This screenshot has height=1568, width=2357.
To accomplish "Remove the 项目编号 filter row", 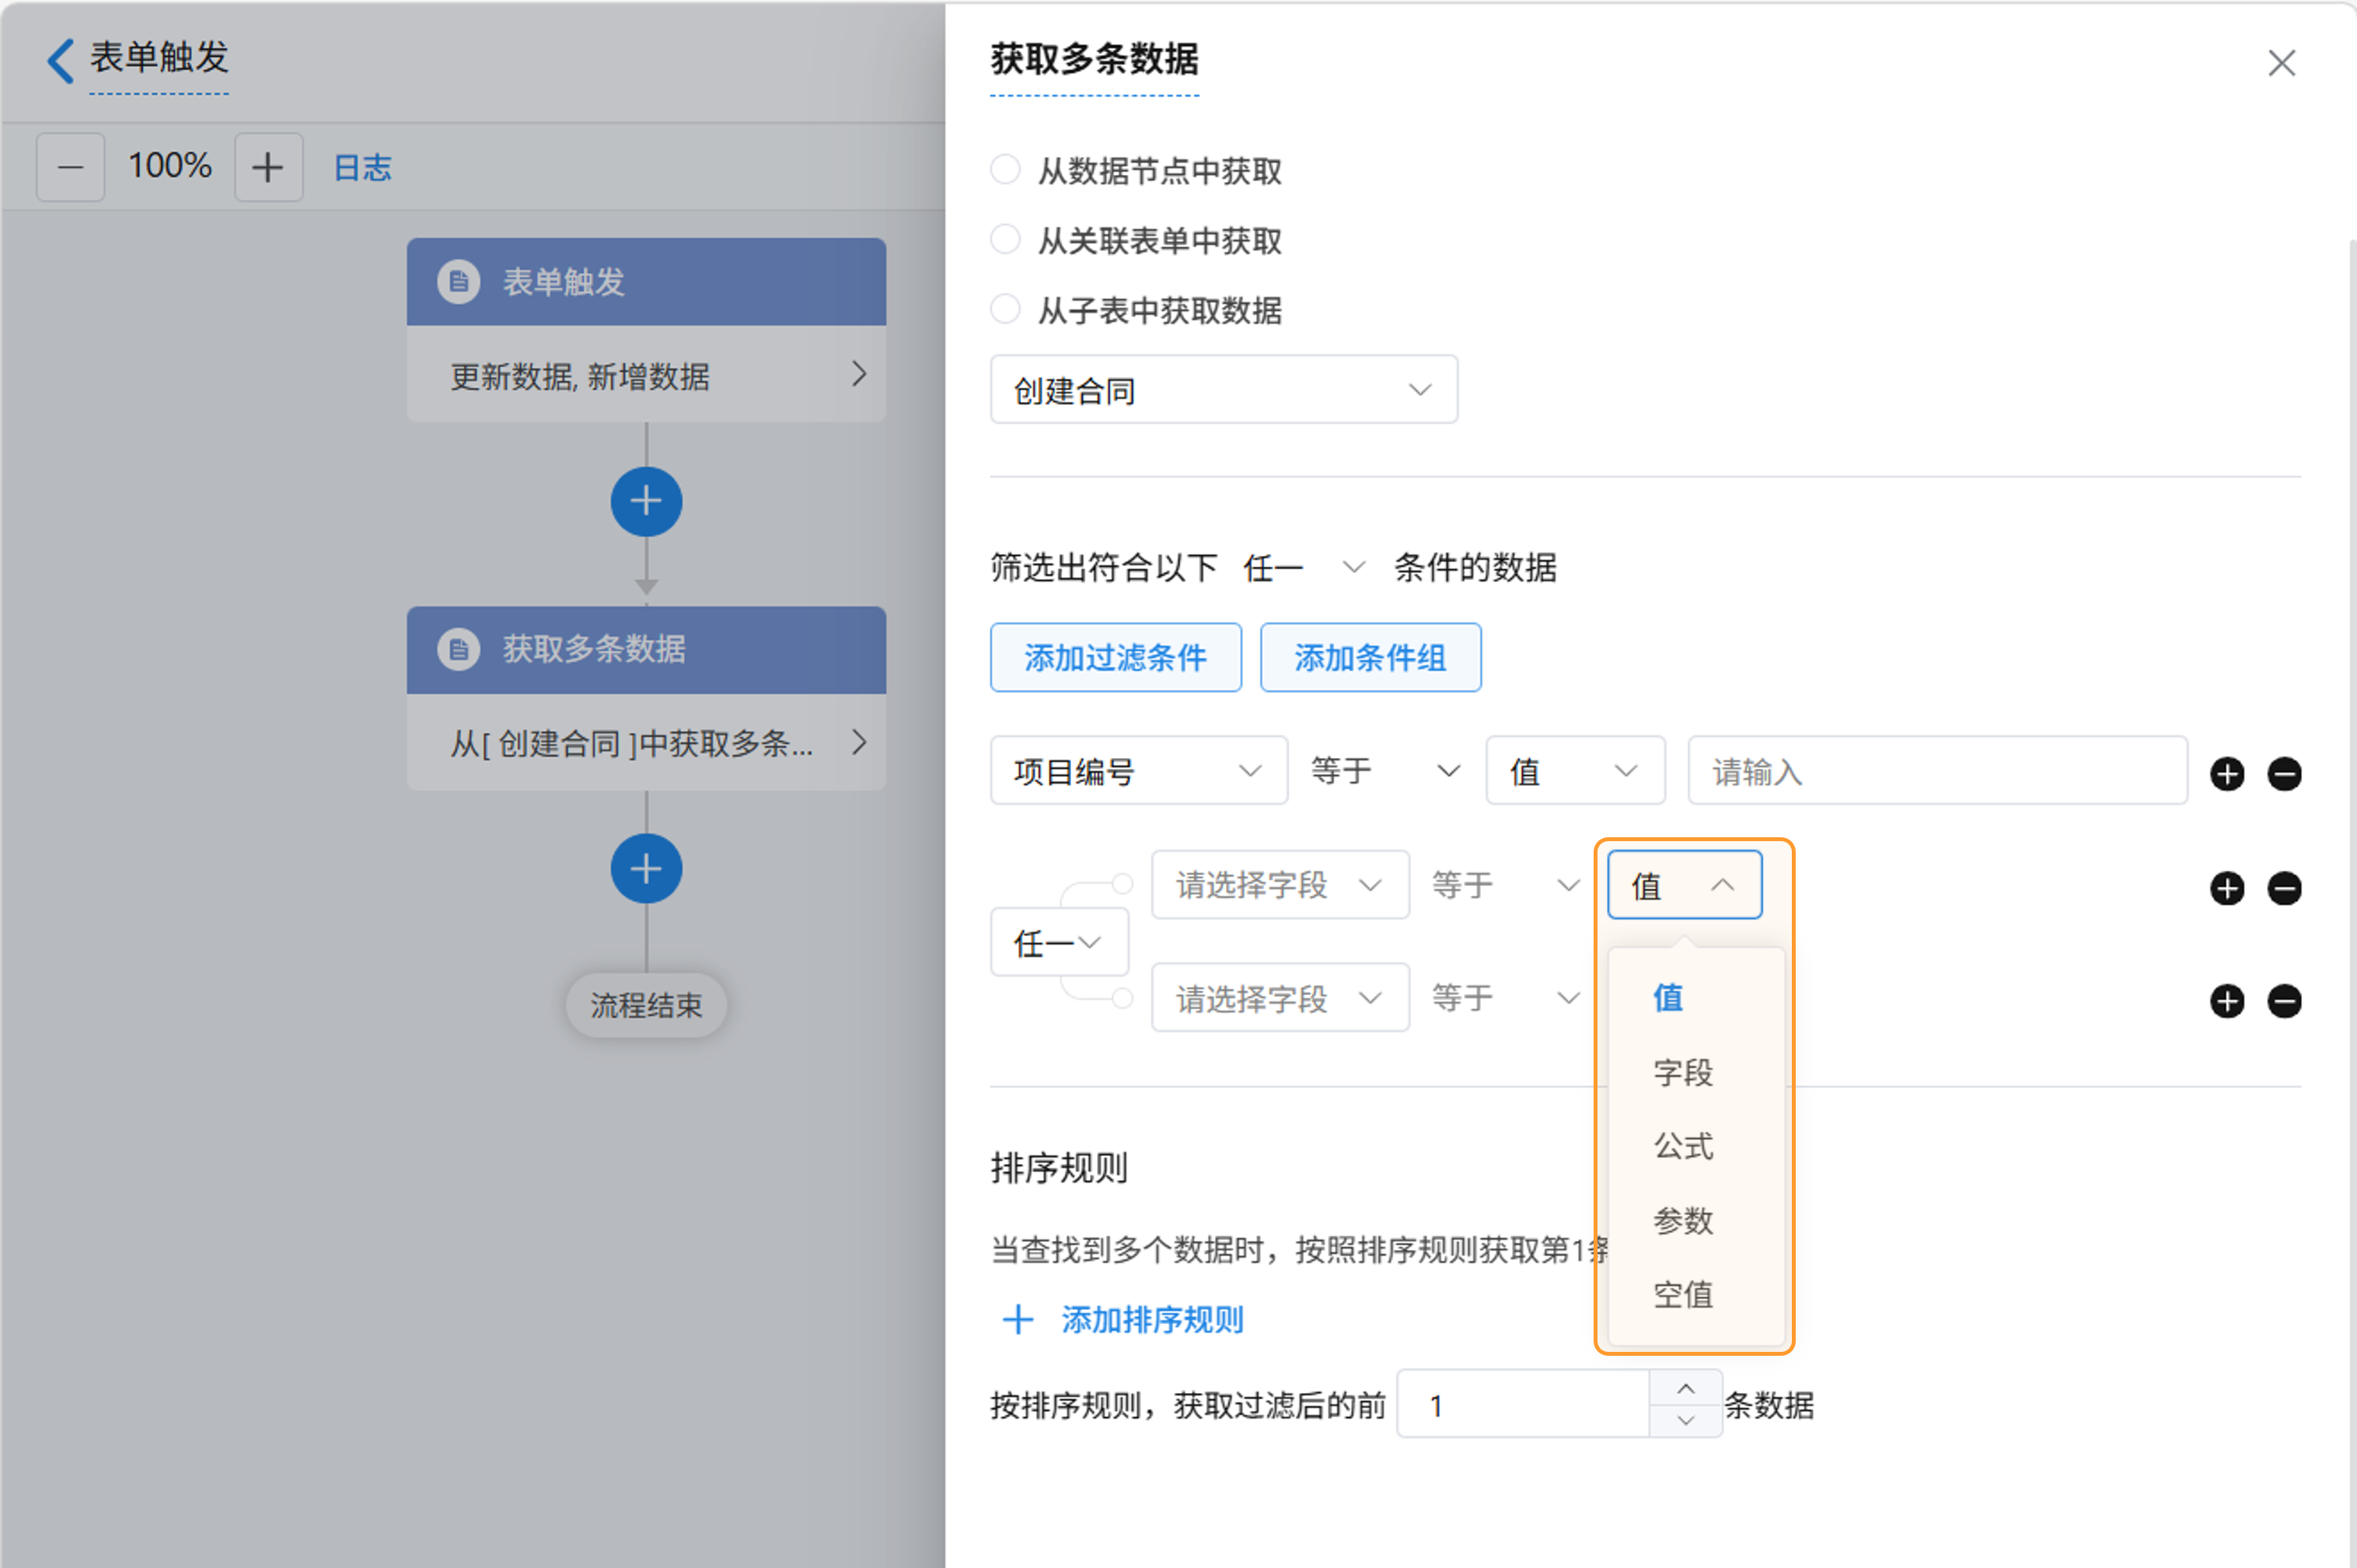I will pos(2284,773).
